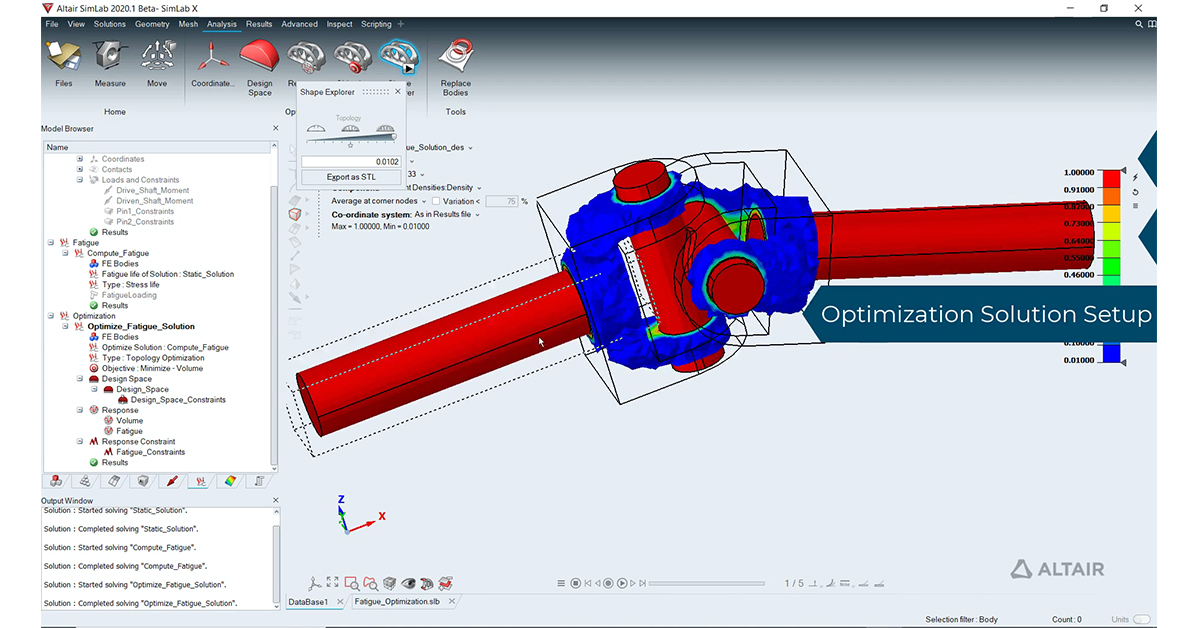Stop the results animation
This screenshot has width=1200, height=628.
pos(575,583)
